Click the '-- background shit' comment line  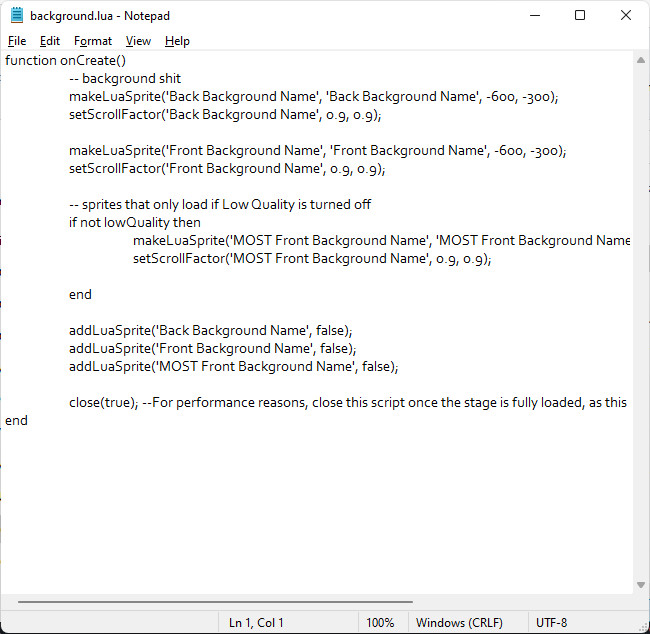tap(125, 79)
